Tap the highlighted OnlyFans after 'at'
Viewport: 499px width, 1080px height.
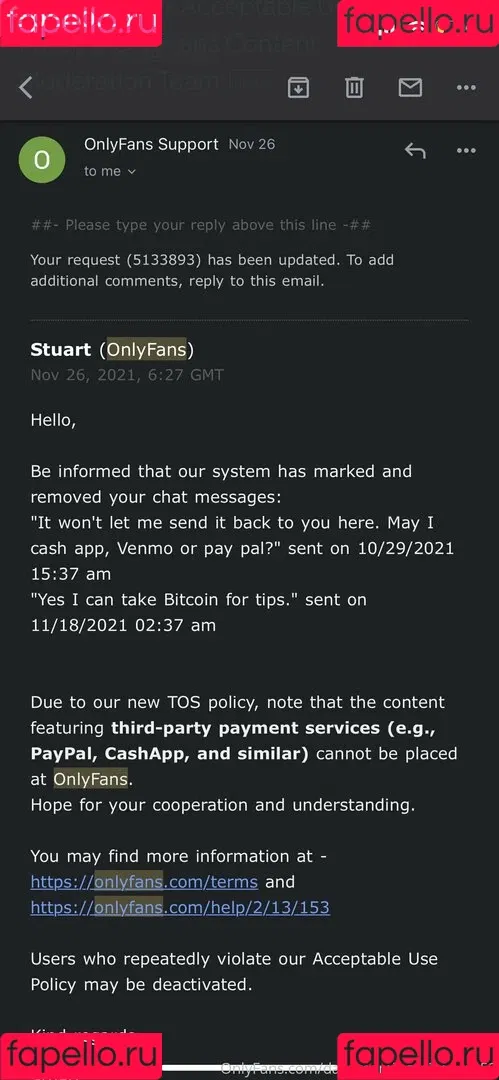[x=91, y=779]
